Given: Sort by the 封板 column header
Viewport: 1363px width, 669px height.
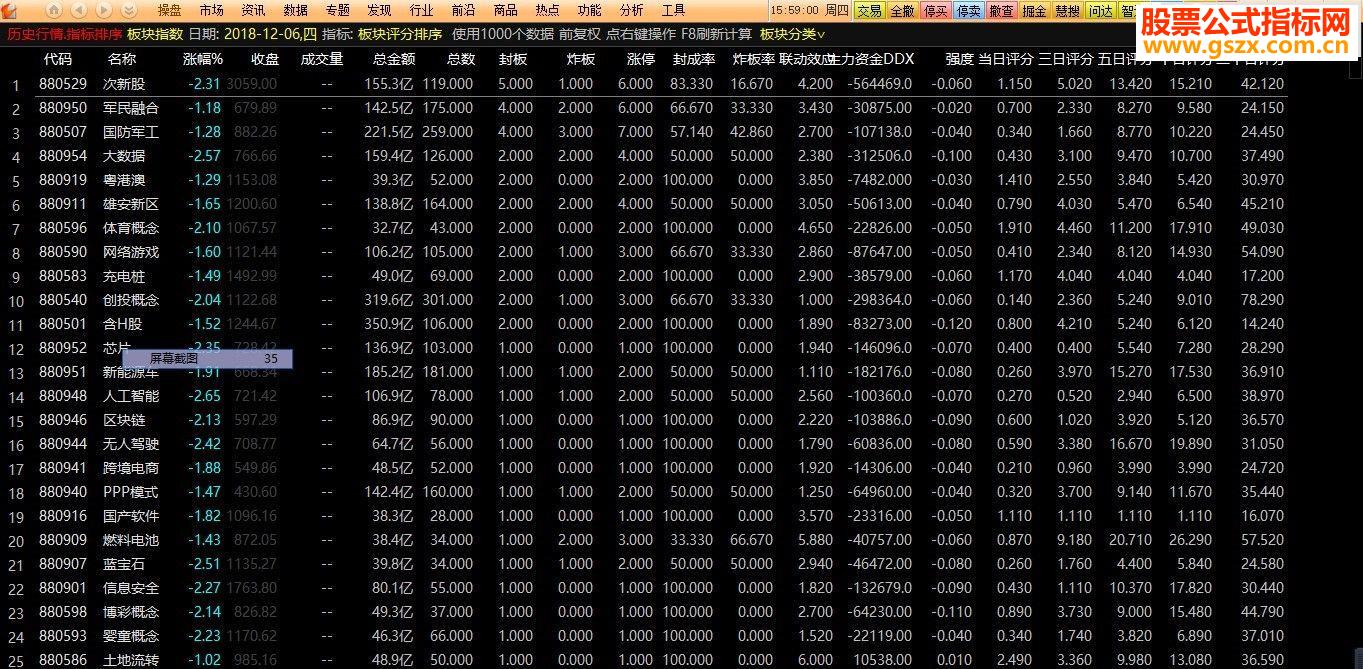Looking at the screenshot, I should pos(514,59).
